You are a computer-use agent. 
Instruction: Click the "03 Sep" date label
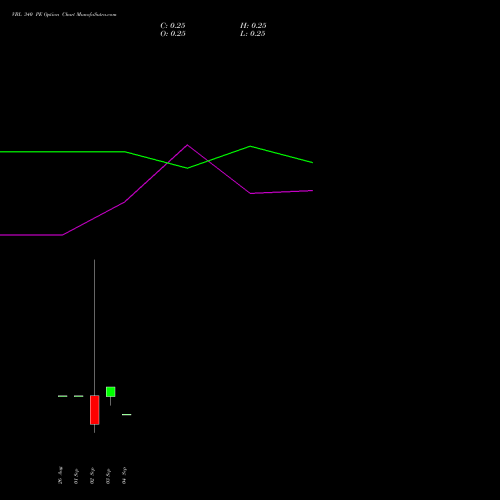108,476
